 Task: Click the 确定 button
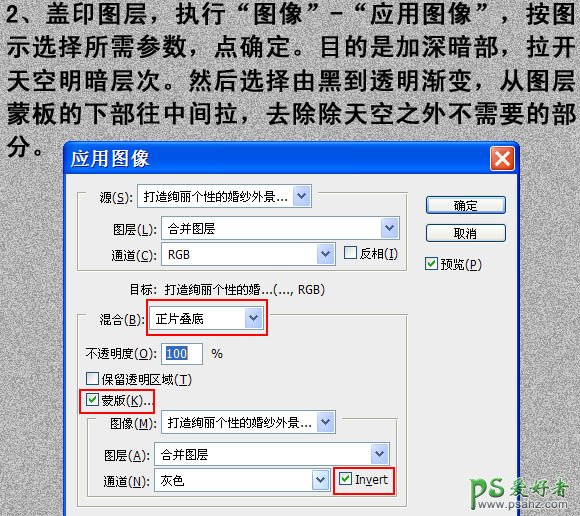465,205
